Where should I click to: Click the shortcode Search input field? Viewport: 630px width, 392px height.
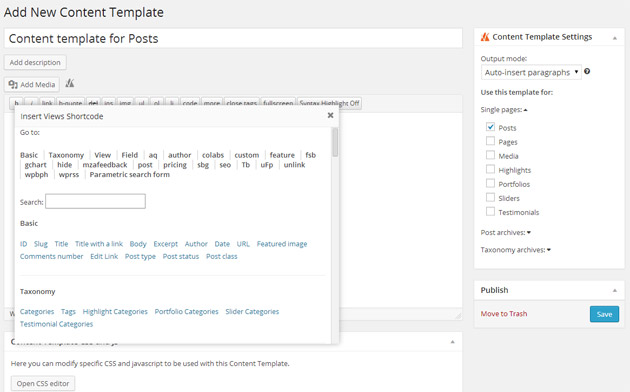(x=95, y=201)
